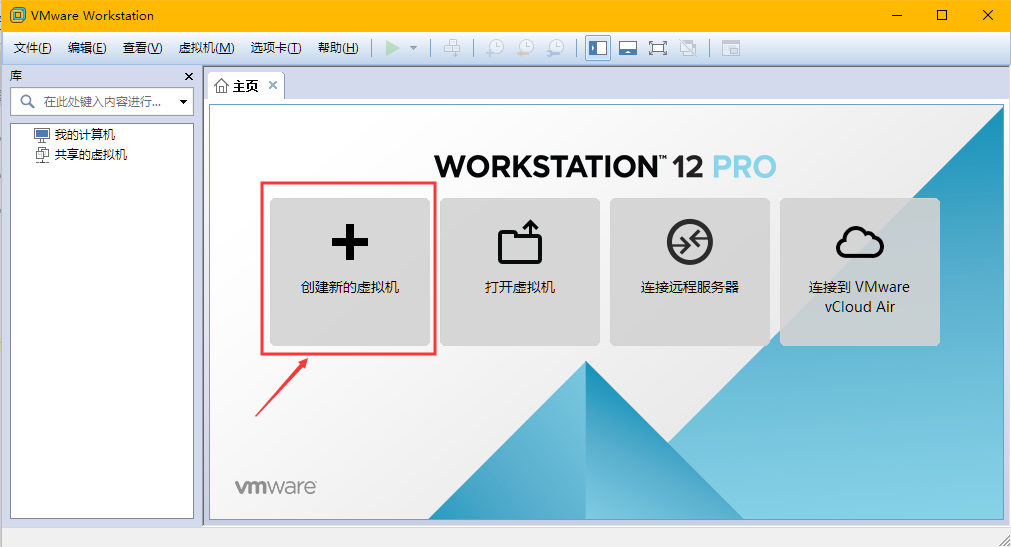Open the 选项卡(T) menu

[276, 48]
